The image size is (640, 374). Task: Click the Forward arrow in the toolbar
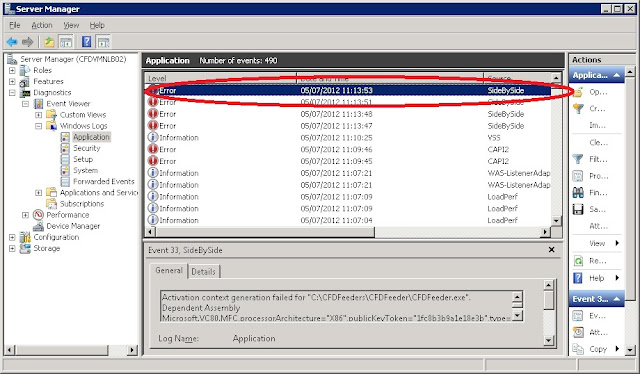click(x=27, y=42)
